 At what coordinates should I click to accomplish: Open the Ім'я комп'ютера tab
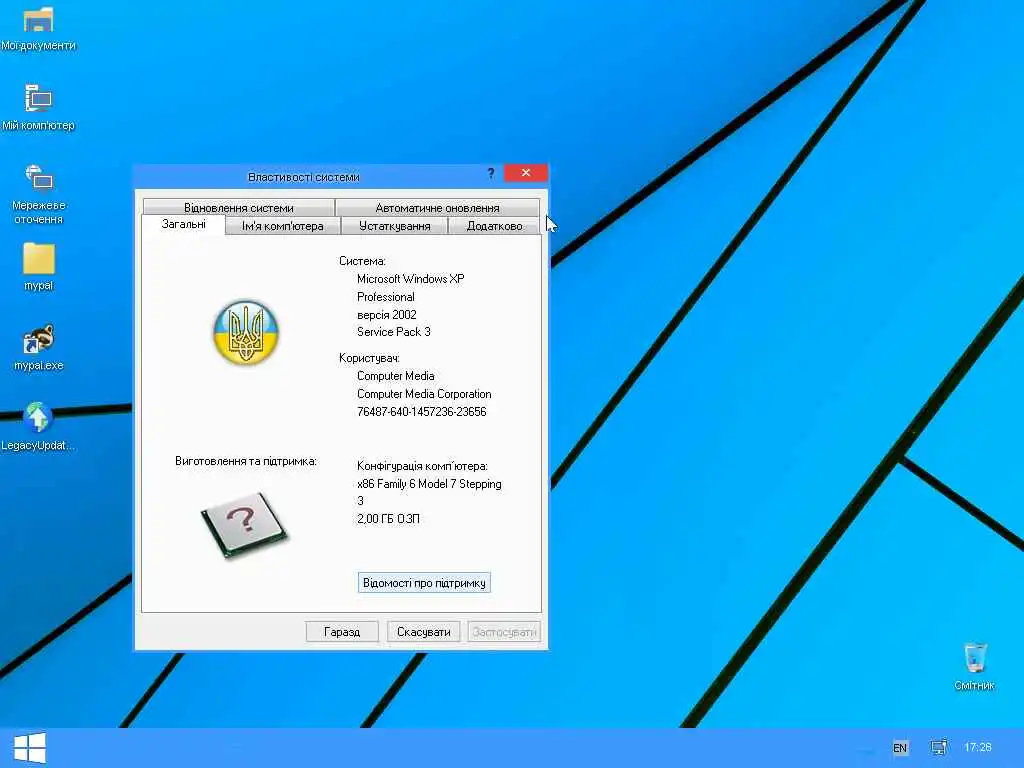point(283,226)
